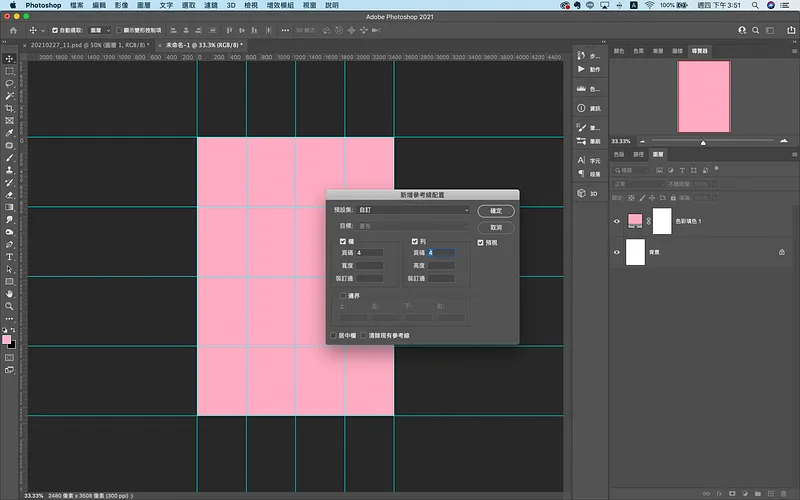Select the Lasso tool
The height and width of the screenshot is (500, 800).
tap(9, 83)
